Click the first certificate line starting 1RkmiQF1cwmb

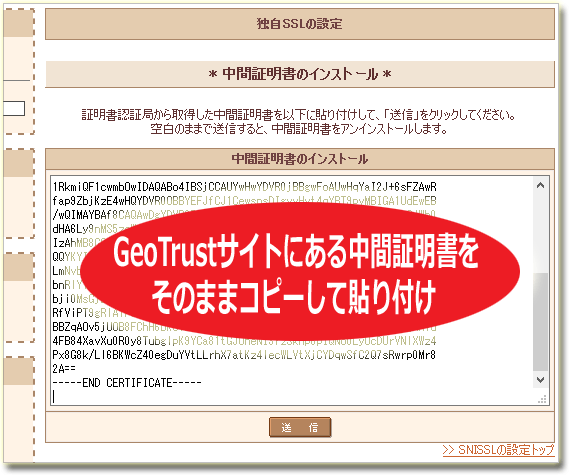244,187
